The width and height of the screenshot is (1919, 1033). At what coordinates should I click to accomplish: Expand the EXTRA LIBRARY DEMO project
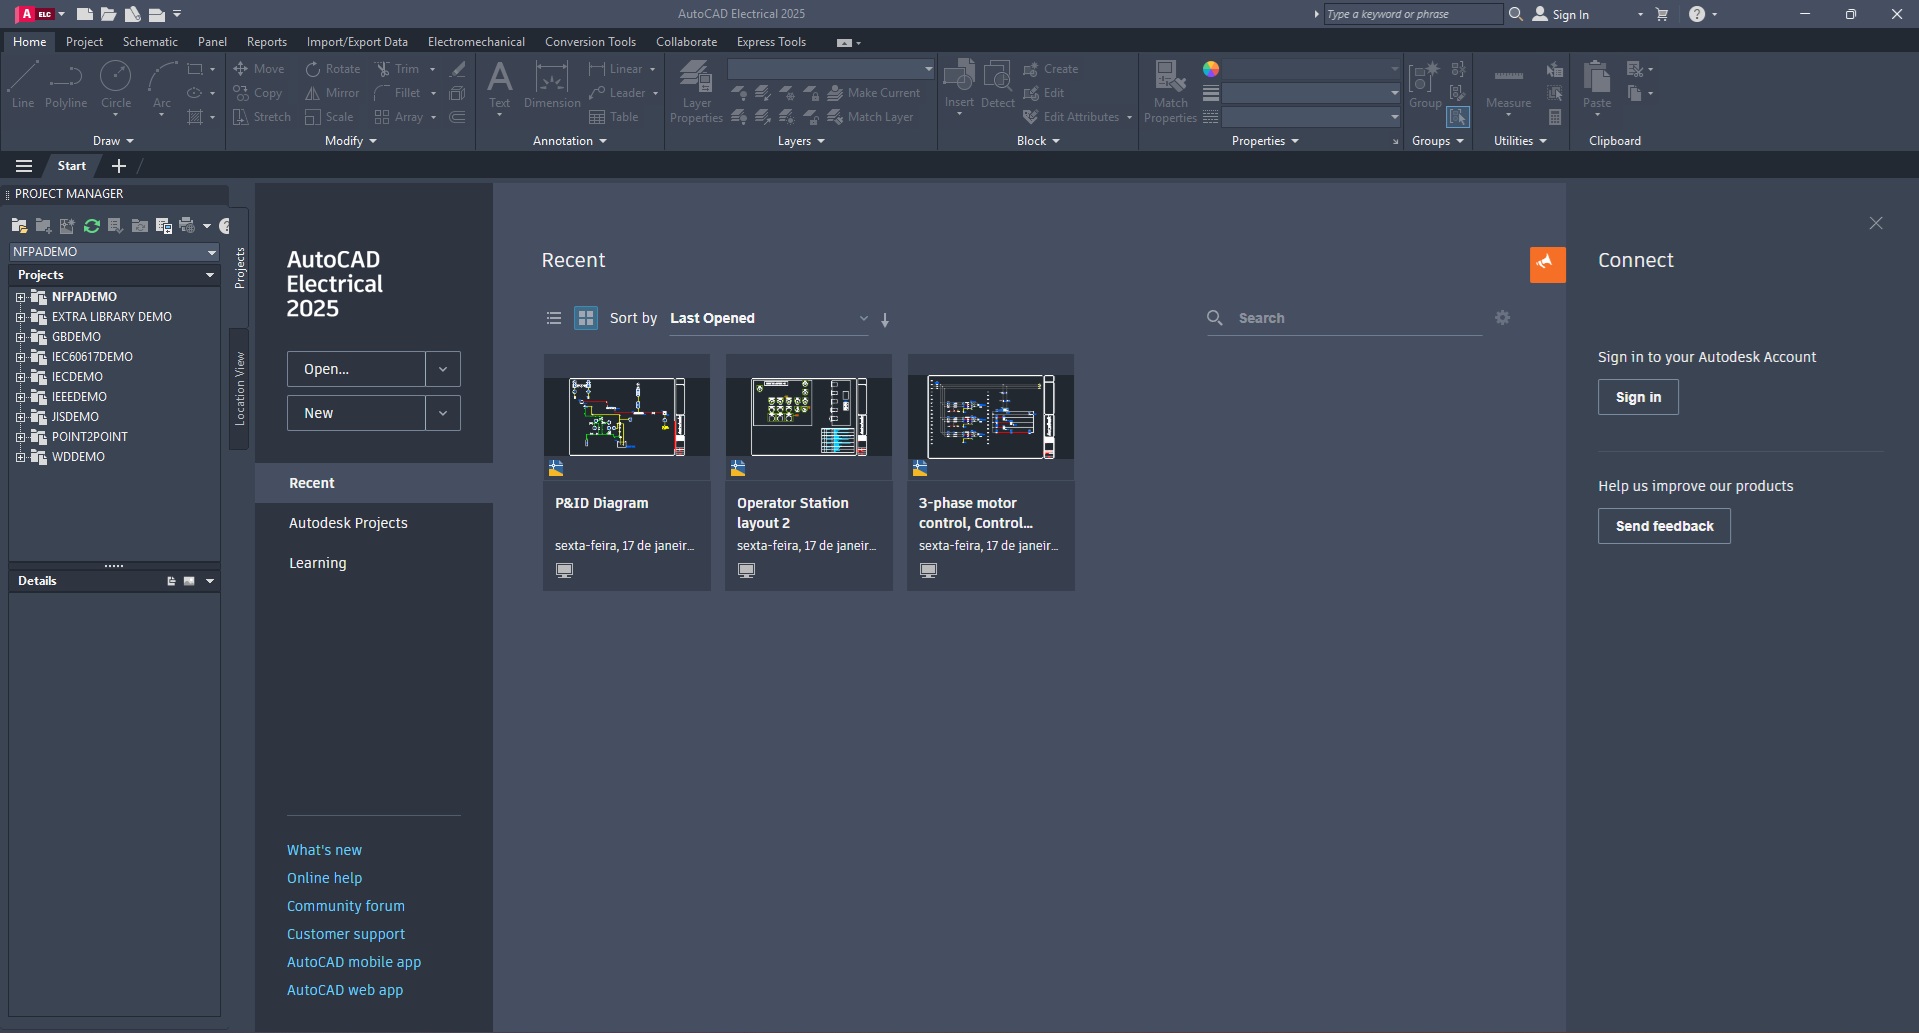[20, 317]
